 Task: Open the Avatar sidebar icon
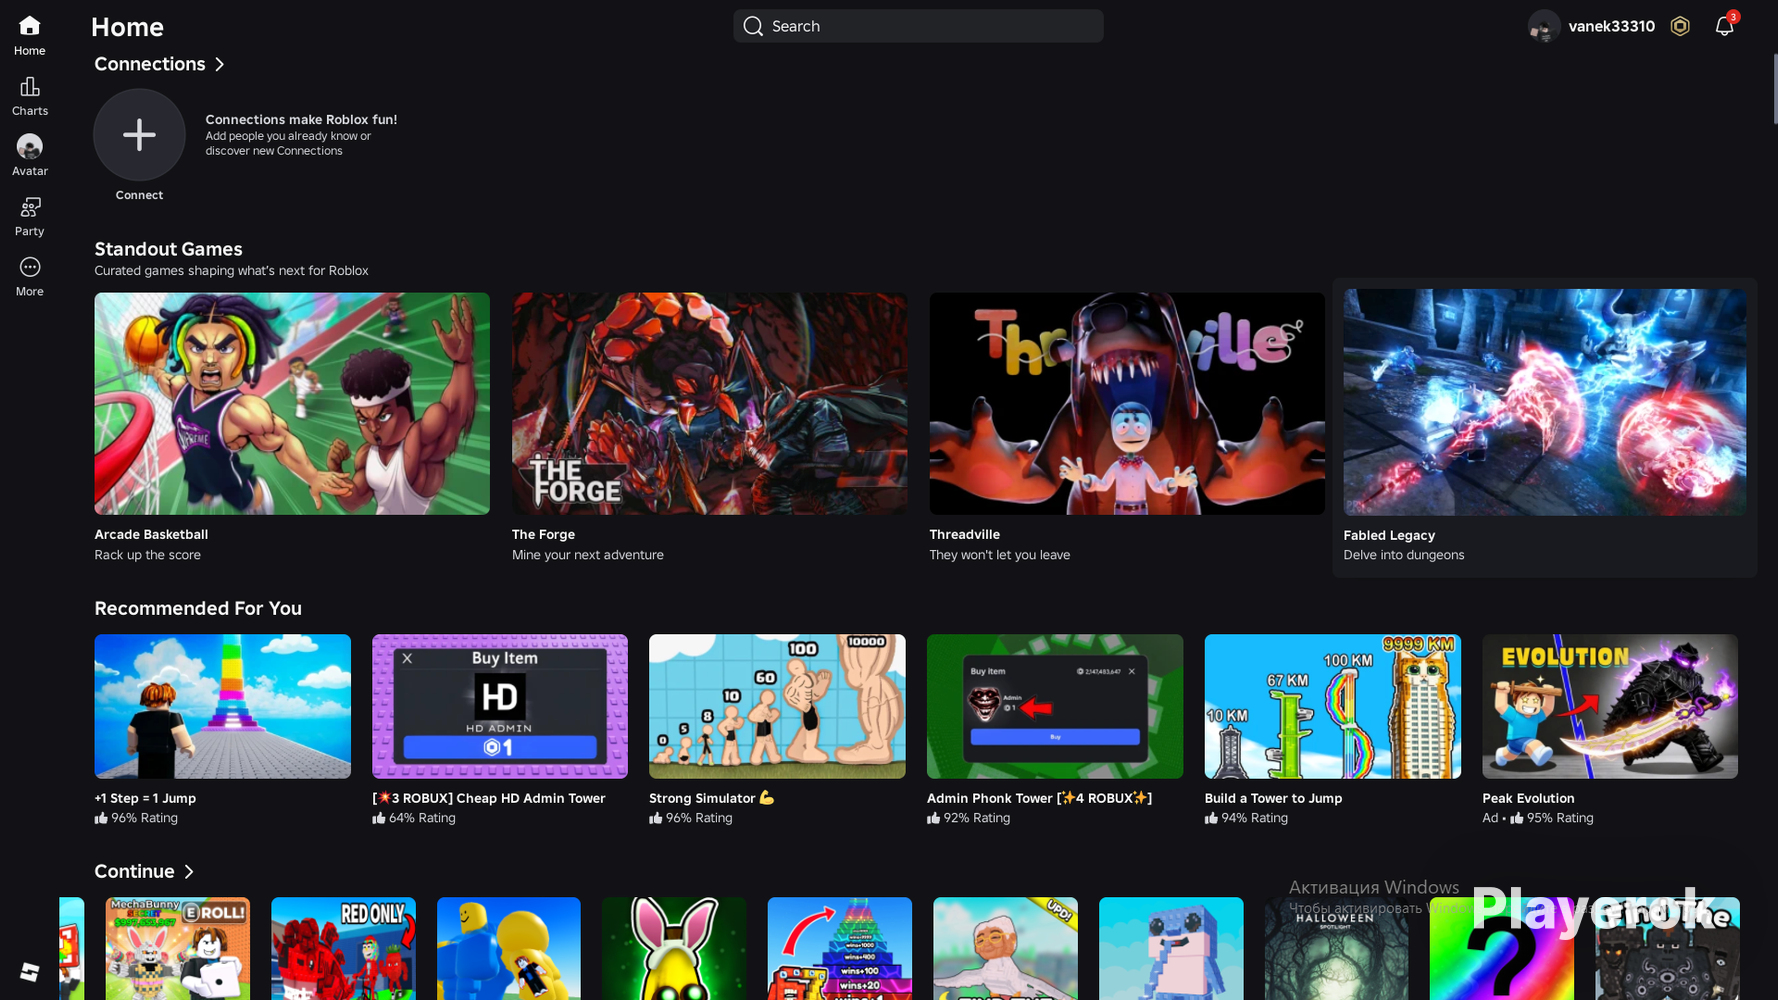[29, 147]
